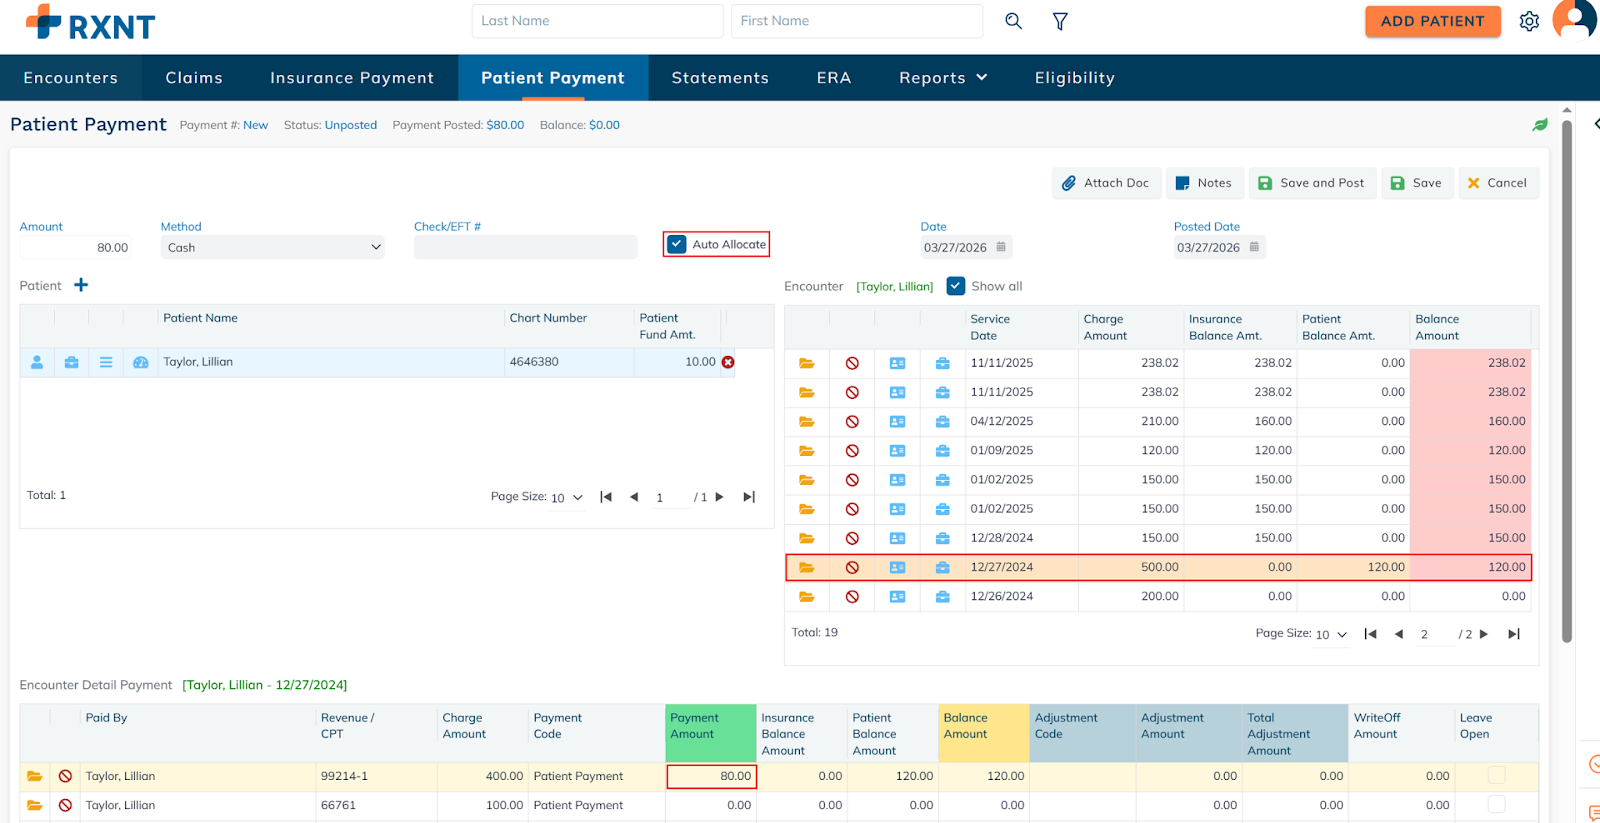The height and width of the screenshot is (823, 1600).
Task: Expand the Reports menu dropdown
Action: 943,78
